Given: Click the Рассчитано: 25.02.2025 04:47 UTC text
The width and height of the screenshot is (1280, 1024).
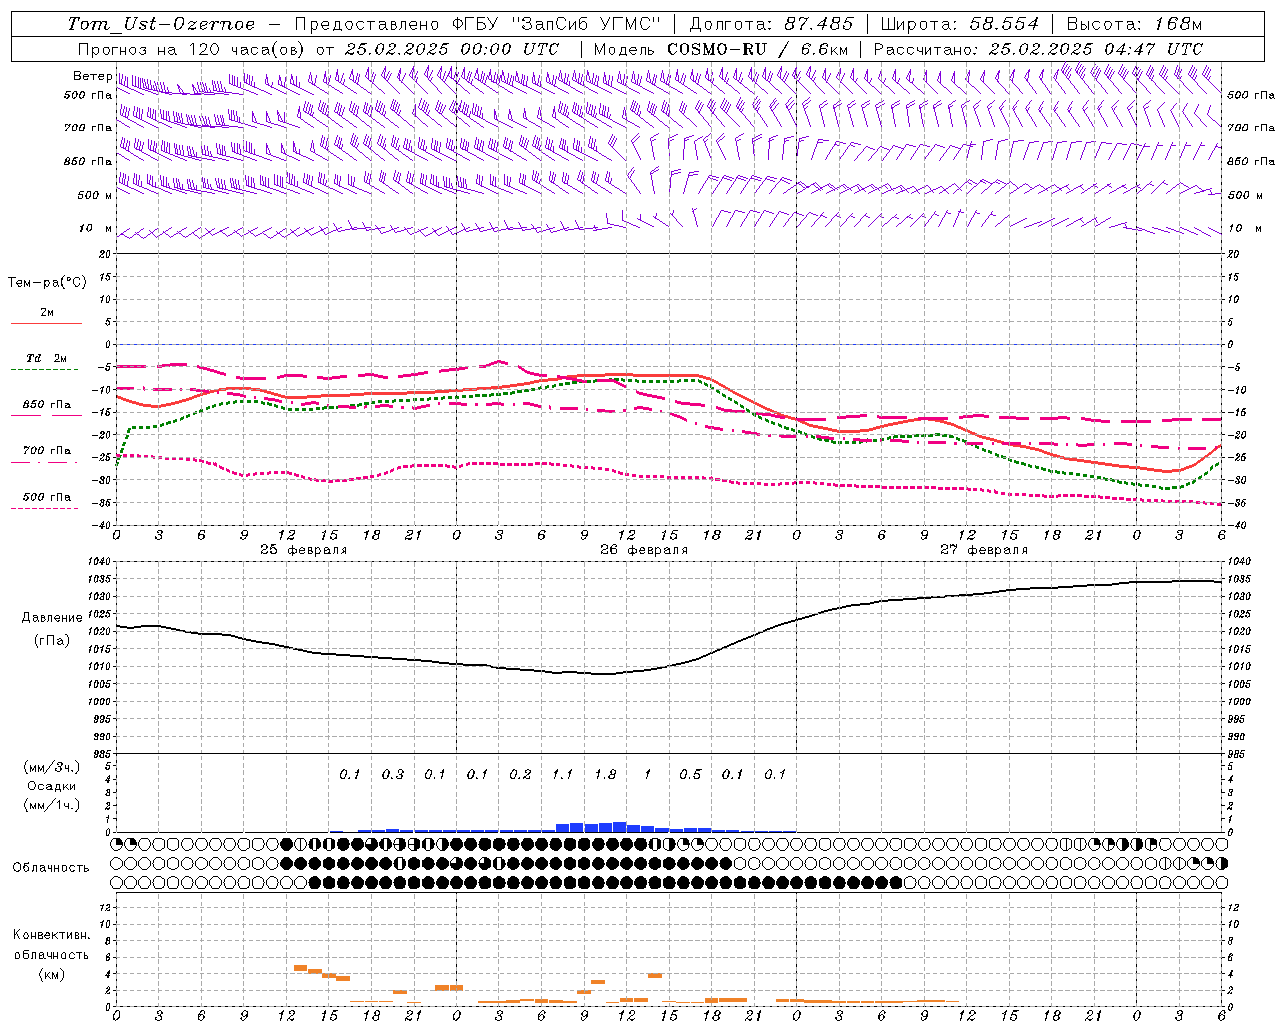Looking at the screenshot, I should 1038,49.
